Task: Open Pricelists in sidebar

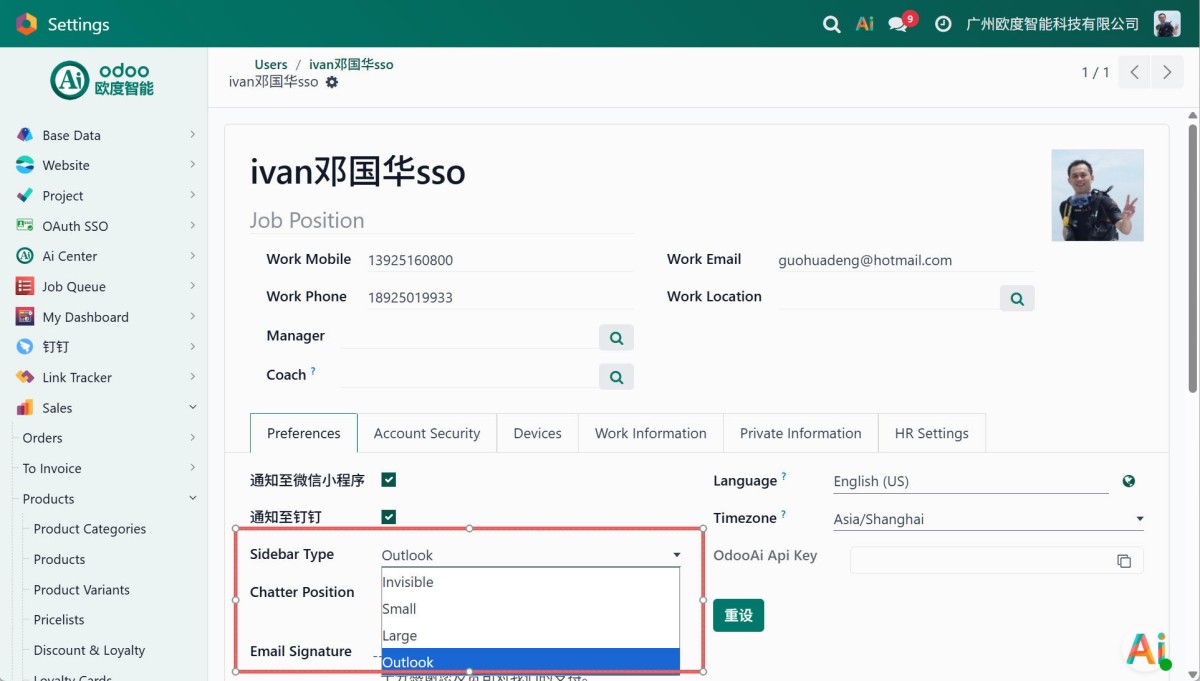Action: point(59,620)
